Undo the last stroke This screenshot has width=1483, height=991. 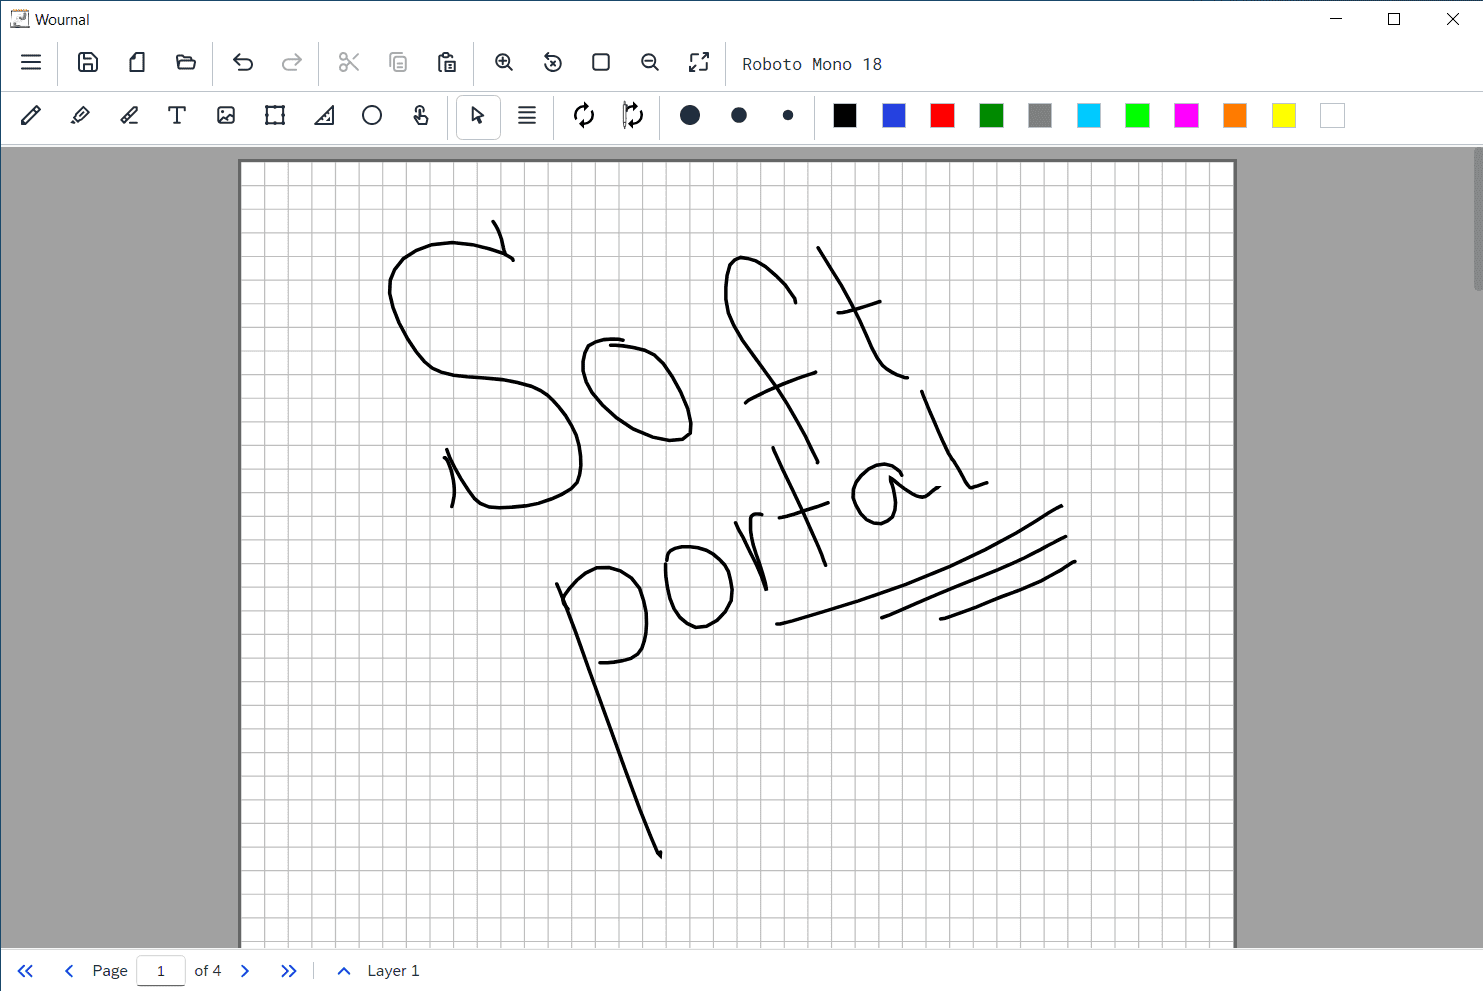243,63
